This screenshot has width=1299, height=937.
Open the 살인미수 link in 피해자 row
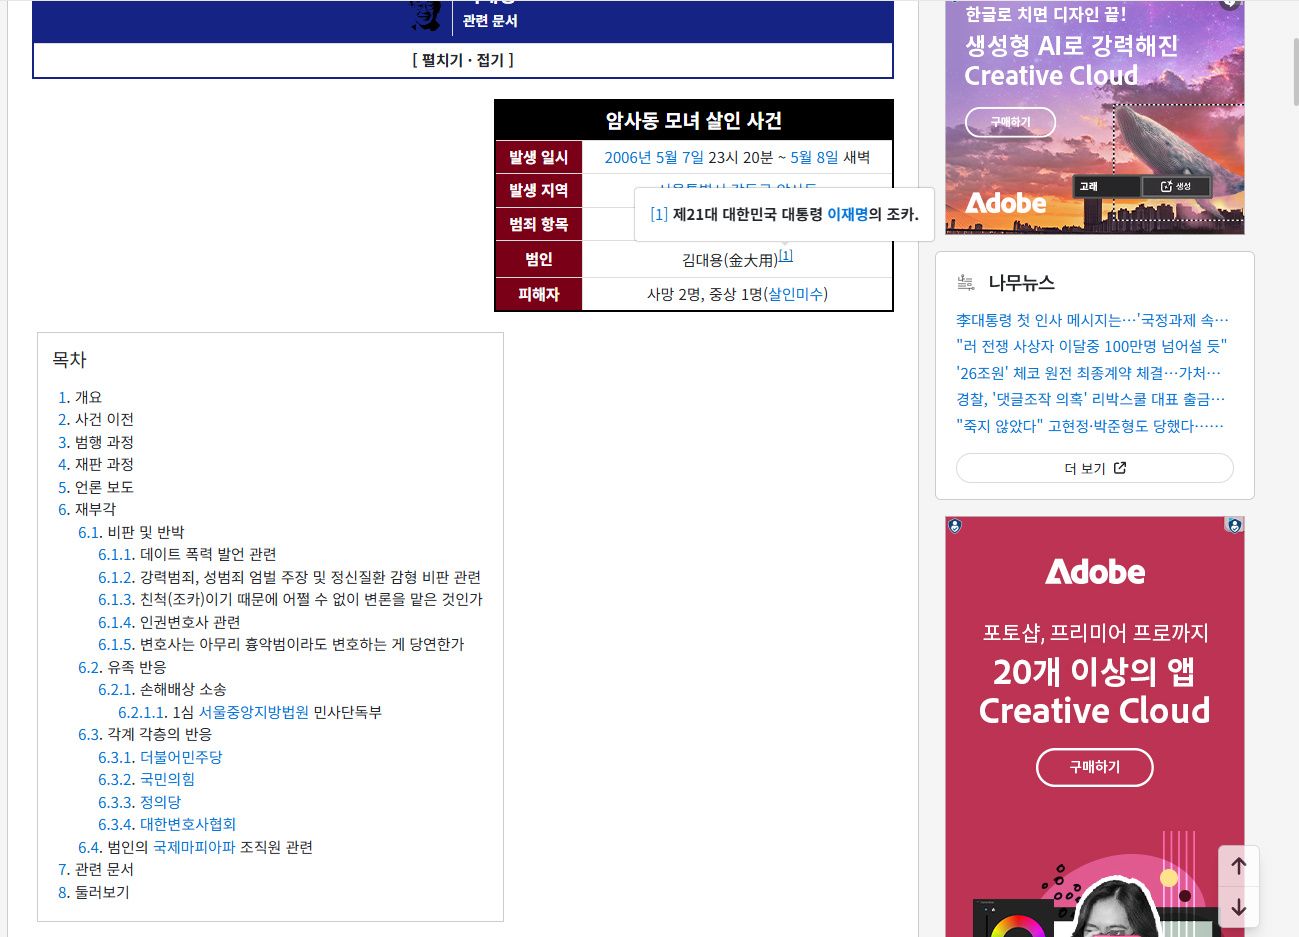point(795,294)
